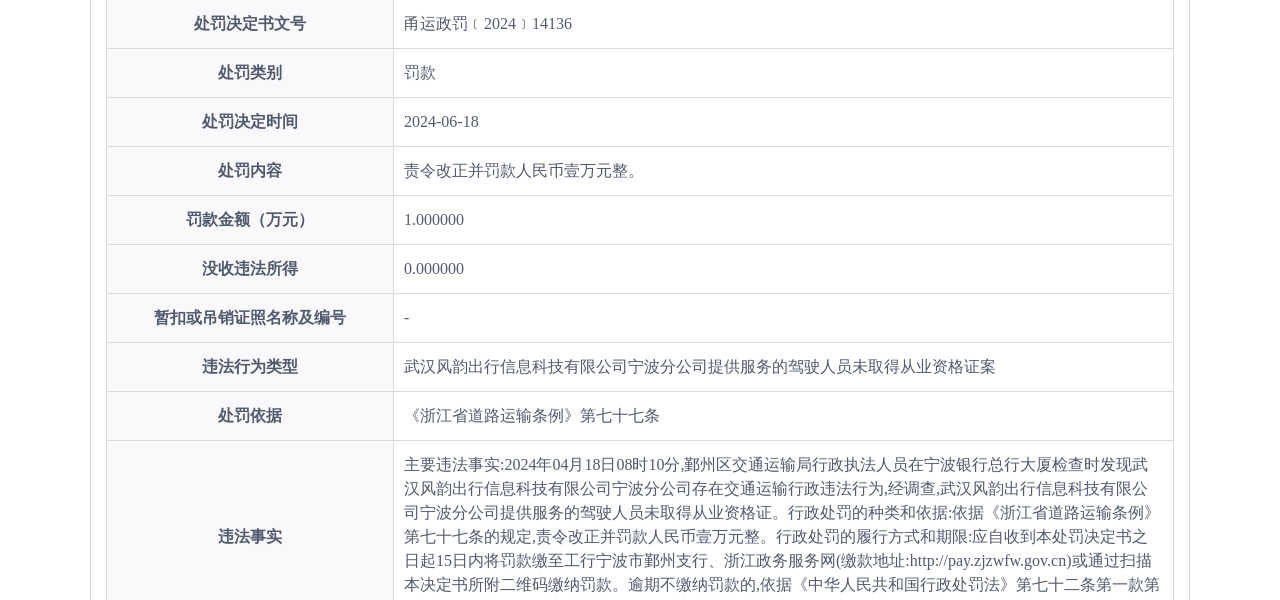The height and width of the screenshot is (600, 1280).
Task: Click the payment URL http://pay.zjzwfw.gov.cn
Action: pos(988,561)
